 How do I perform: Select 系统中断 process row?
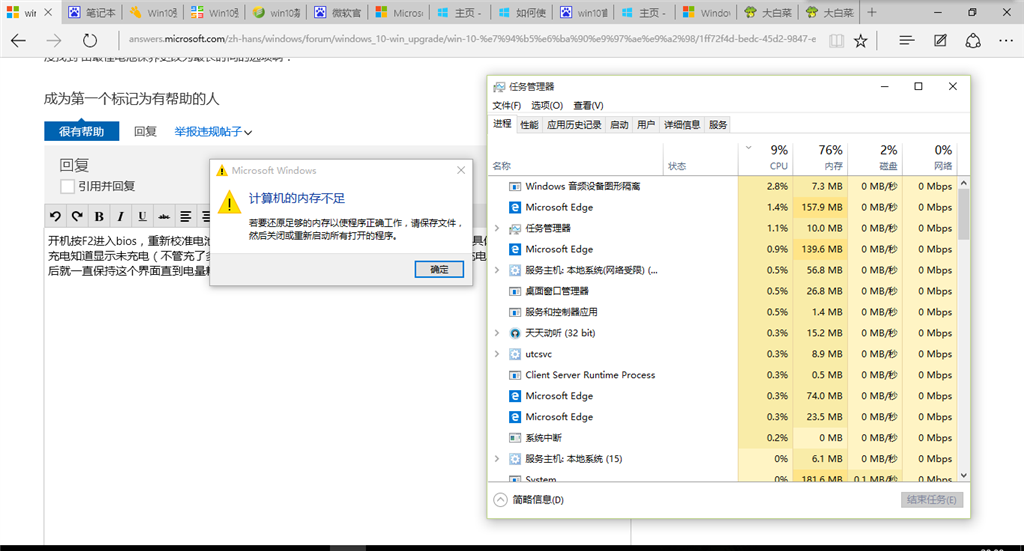(723, 437)
